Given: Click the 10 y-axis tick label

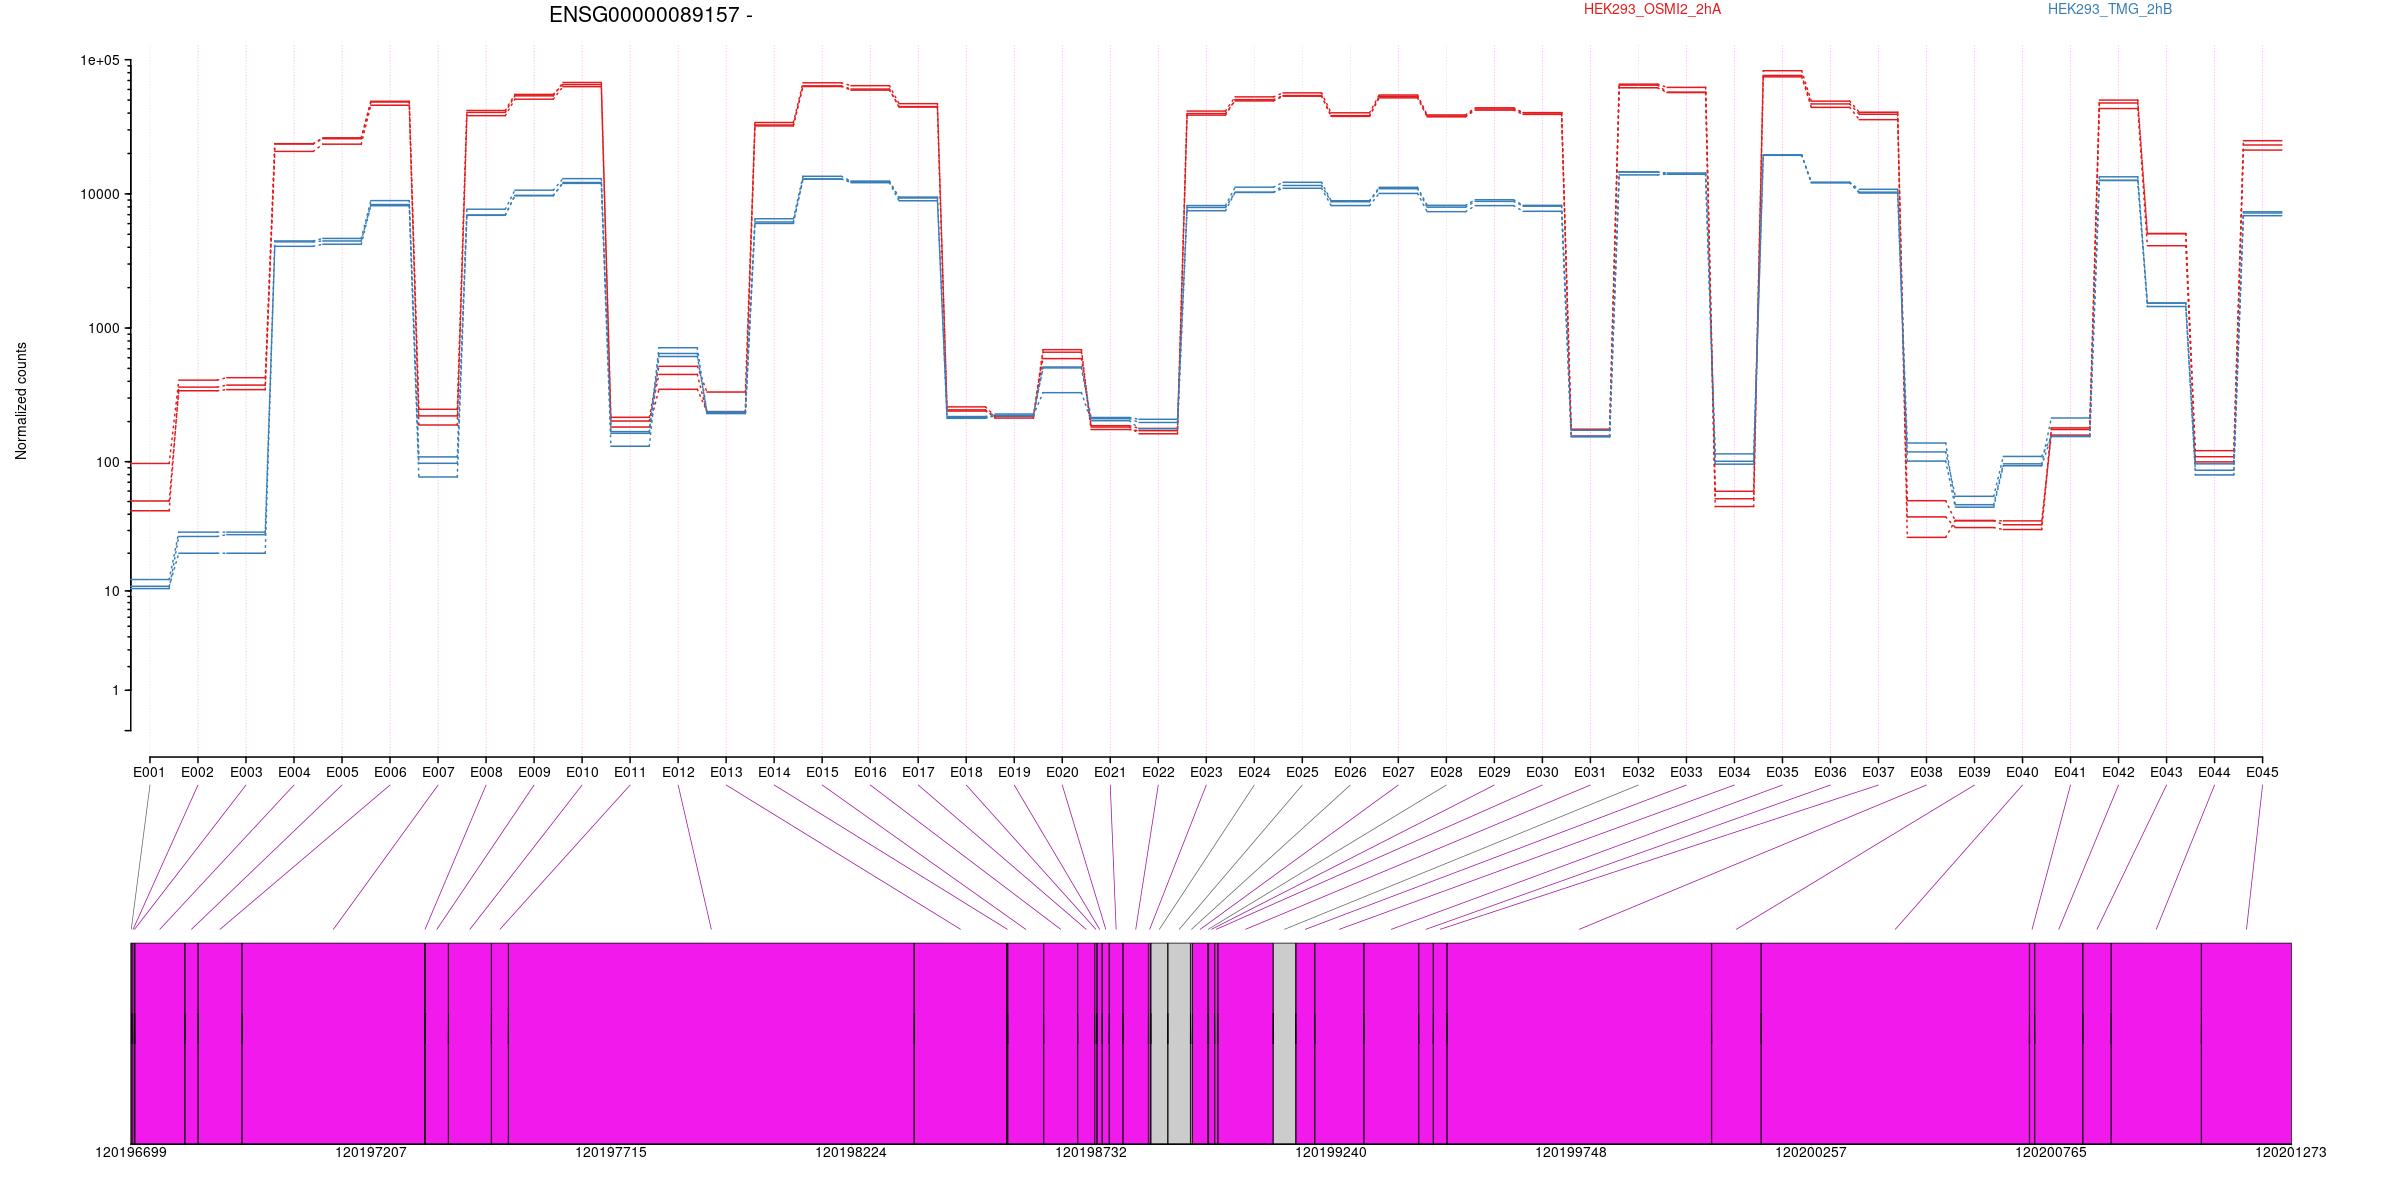Looking at the screenshot, I should (x=112, y=591).
